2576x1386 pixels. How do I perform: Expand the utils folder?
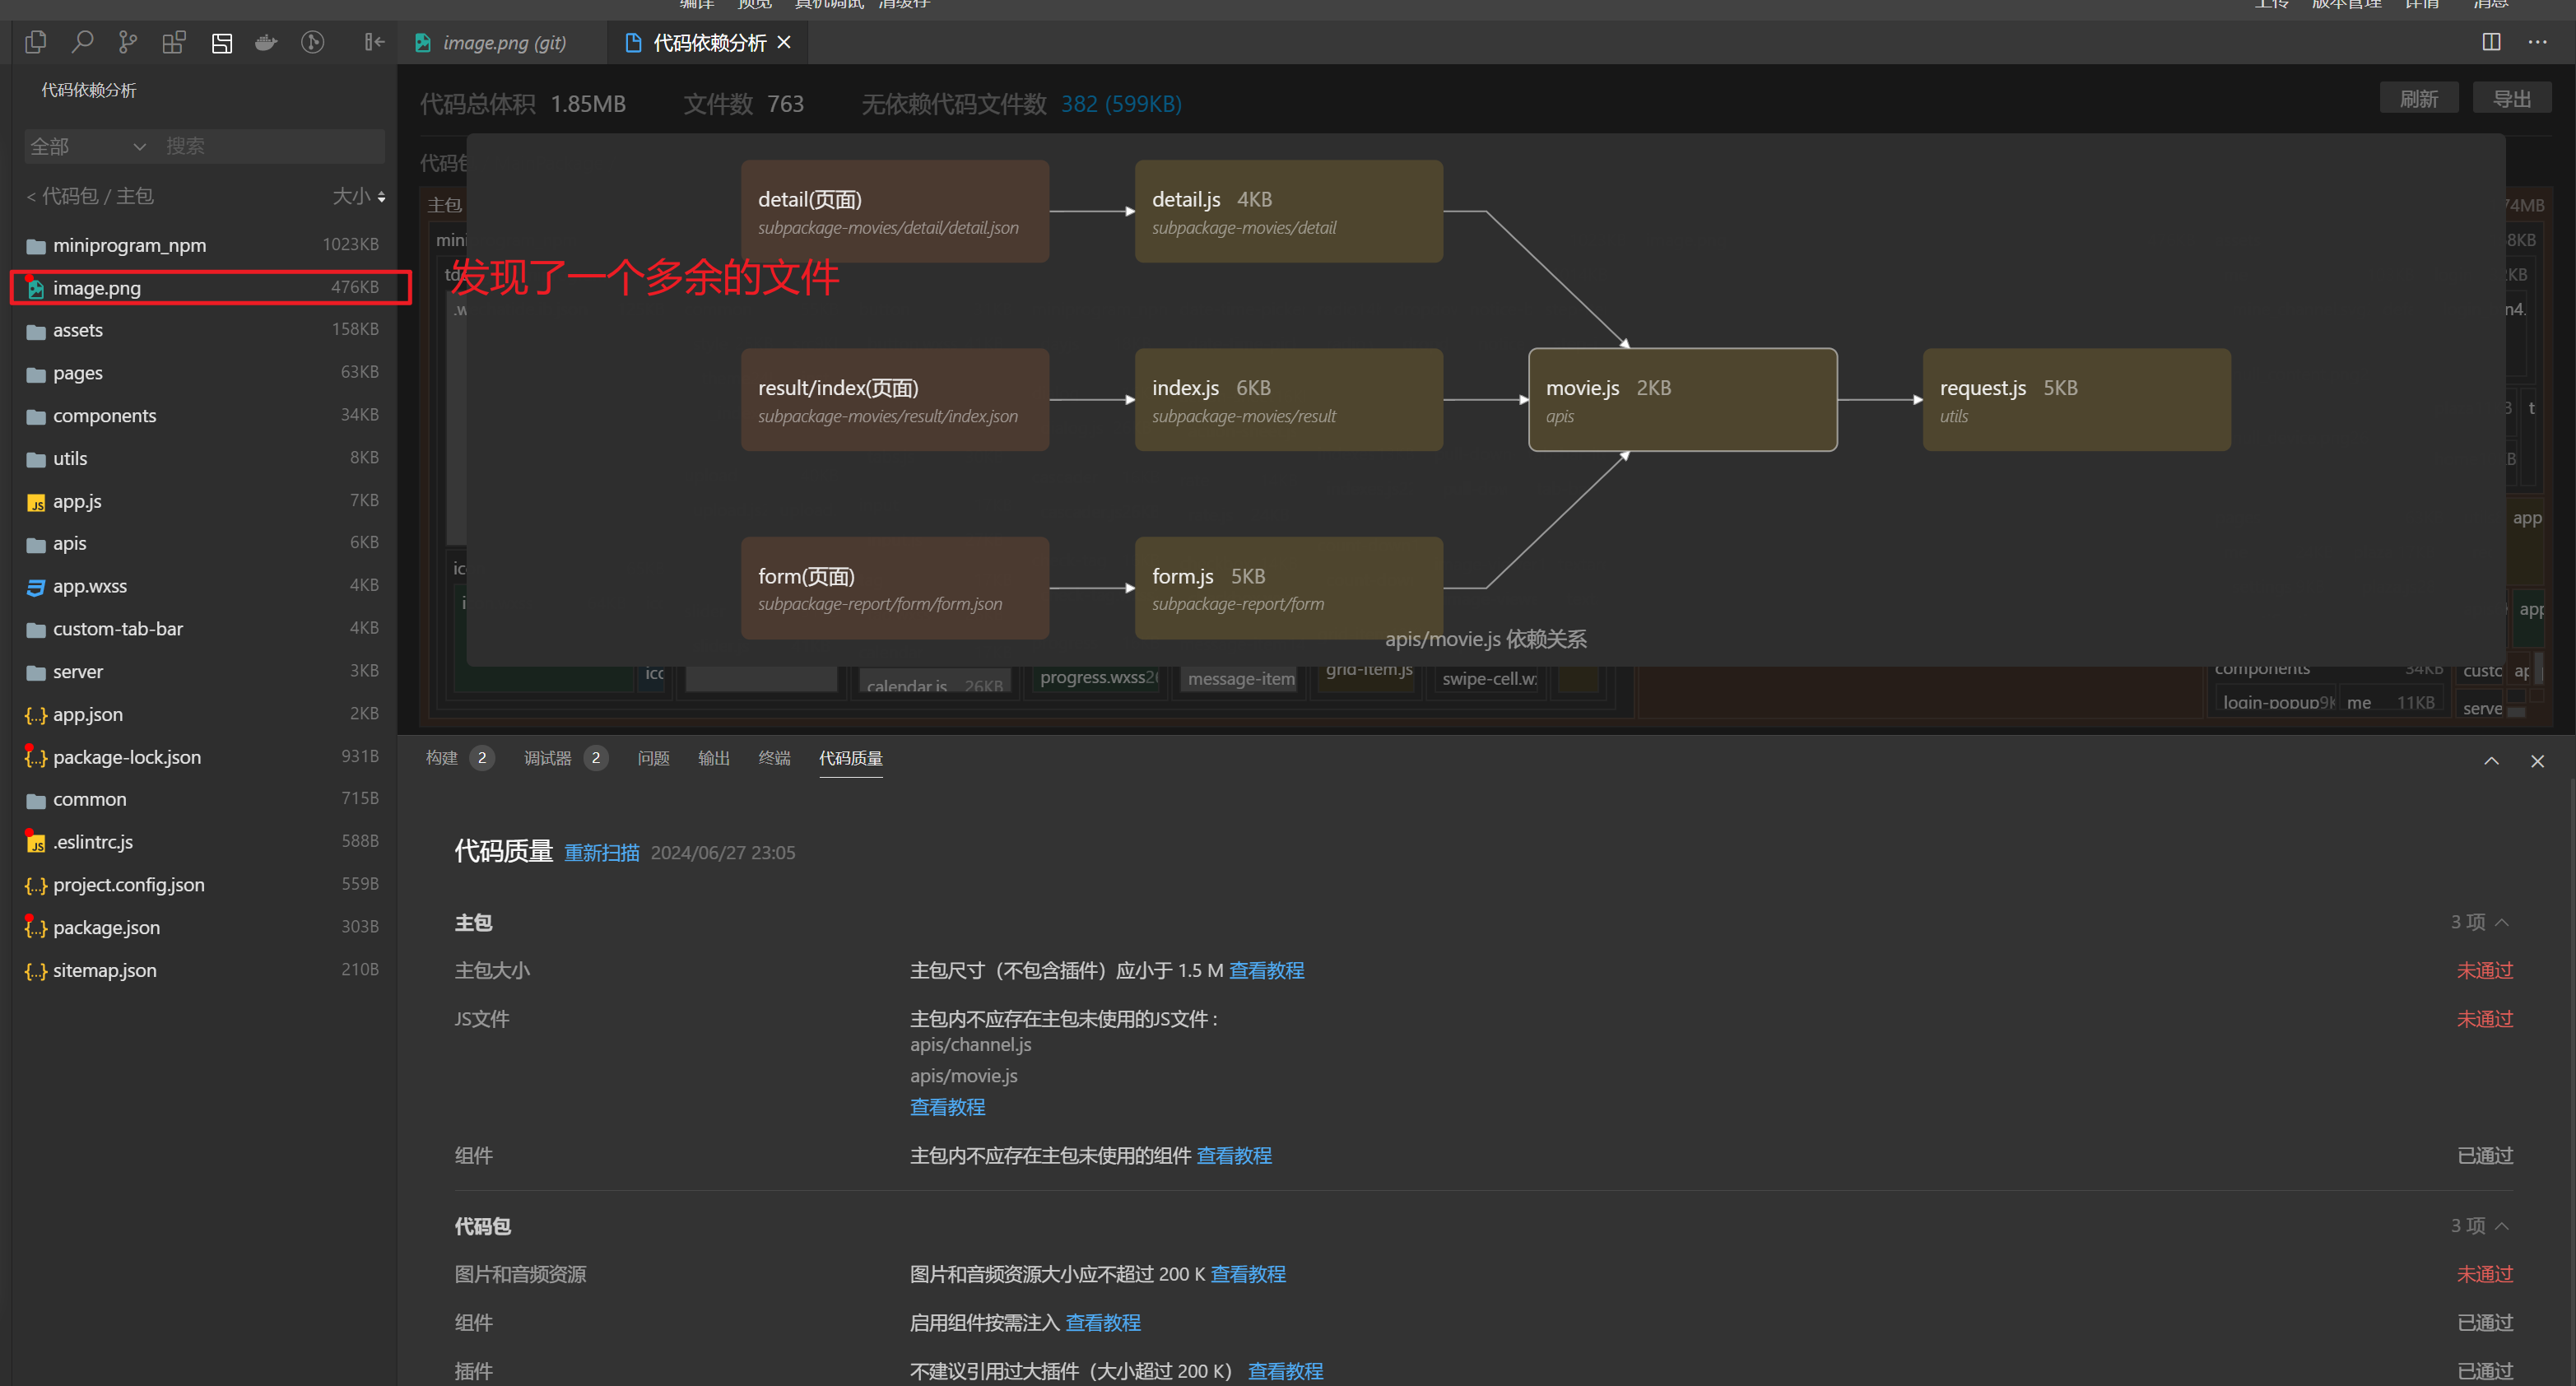204,459
